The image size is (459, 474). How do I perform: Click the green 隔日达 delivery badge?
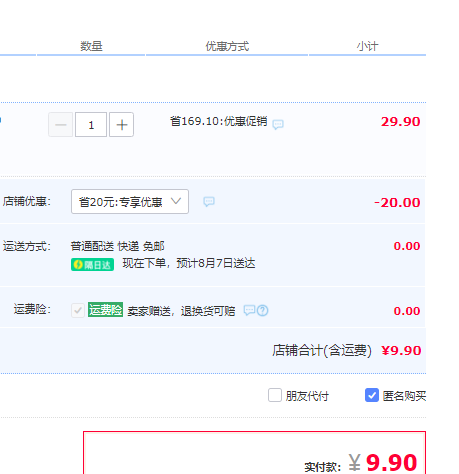pos(92,265)
